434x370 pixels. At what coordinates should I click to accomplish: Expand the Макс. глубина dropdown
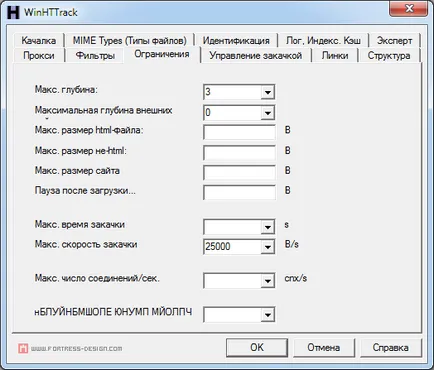coord(267,92)
